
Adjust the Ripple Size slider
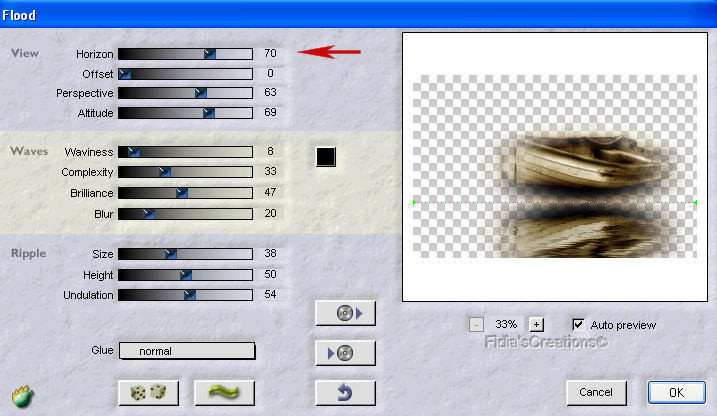point(185,254)
